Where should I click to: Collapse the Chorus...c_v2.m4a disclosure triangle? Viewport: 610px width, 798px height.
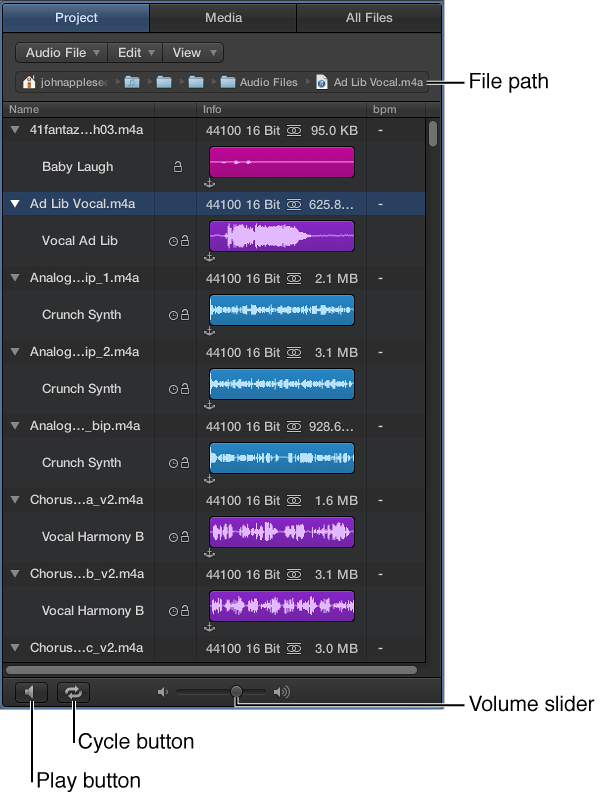click(15, 647)
